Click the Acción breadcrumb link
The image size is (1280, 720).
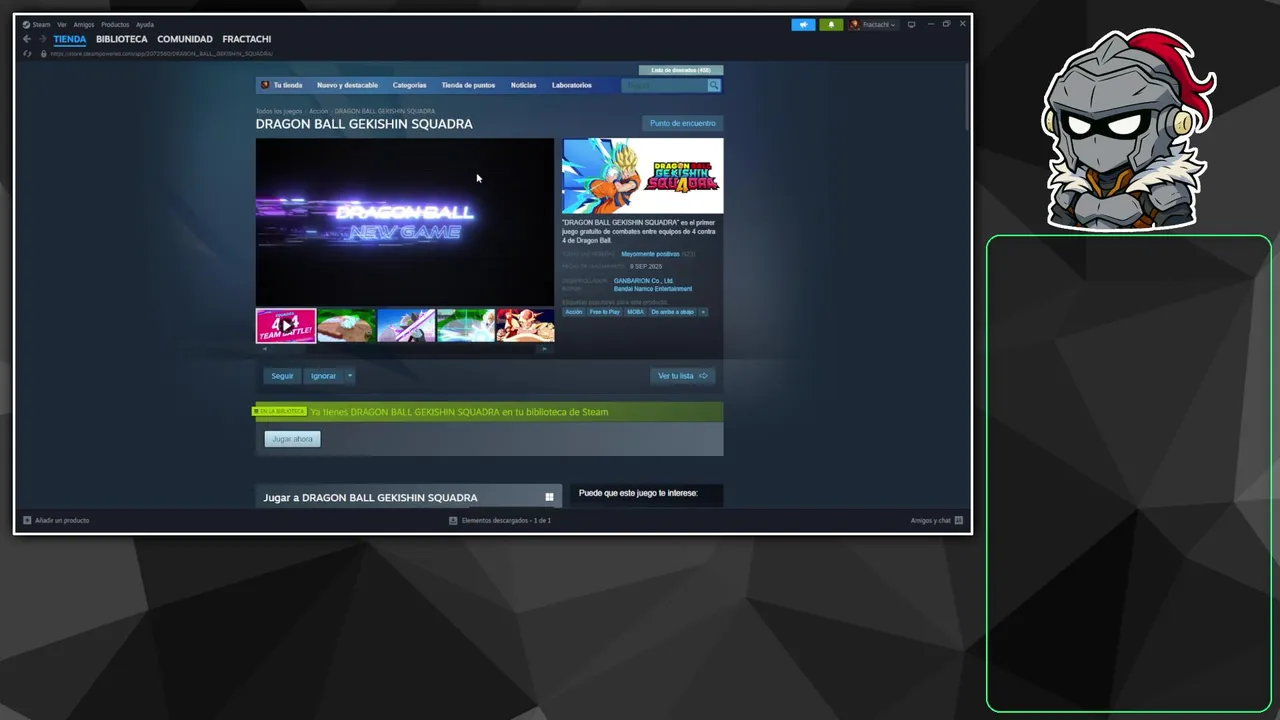(x=318, y=111)
